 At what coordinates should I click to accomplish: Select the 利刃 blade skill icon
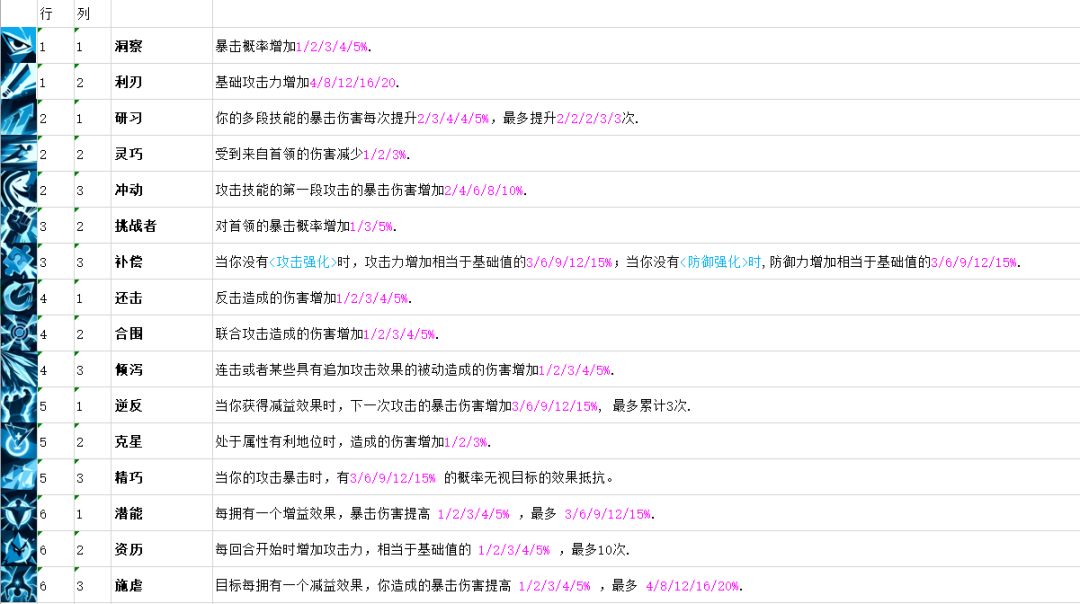18,81
